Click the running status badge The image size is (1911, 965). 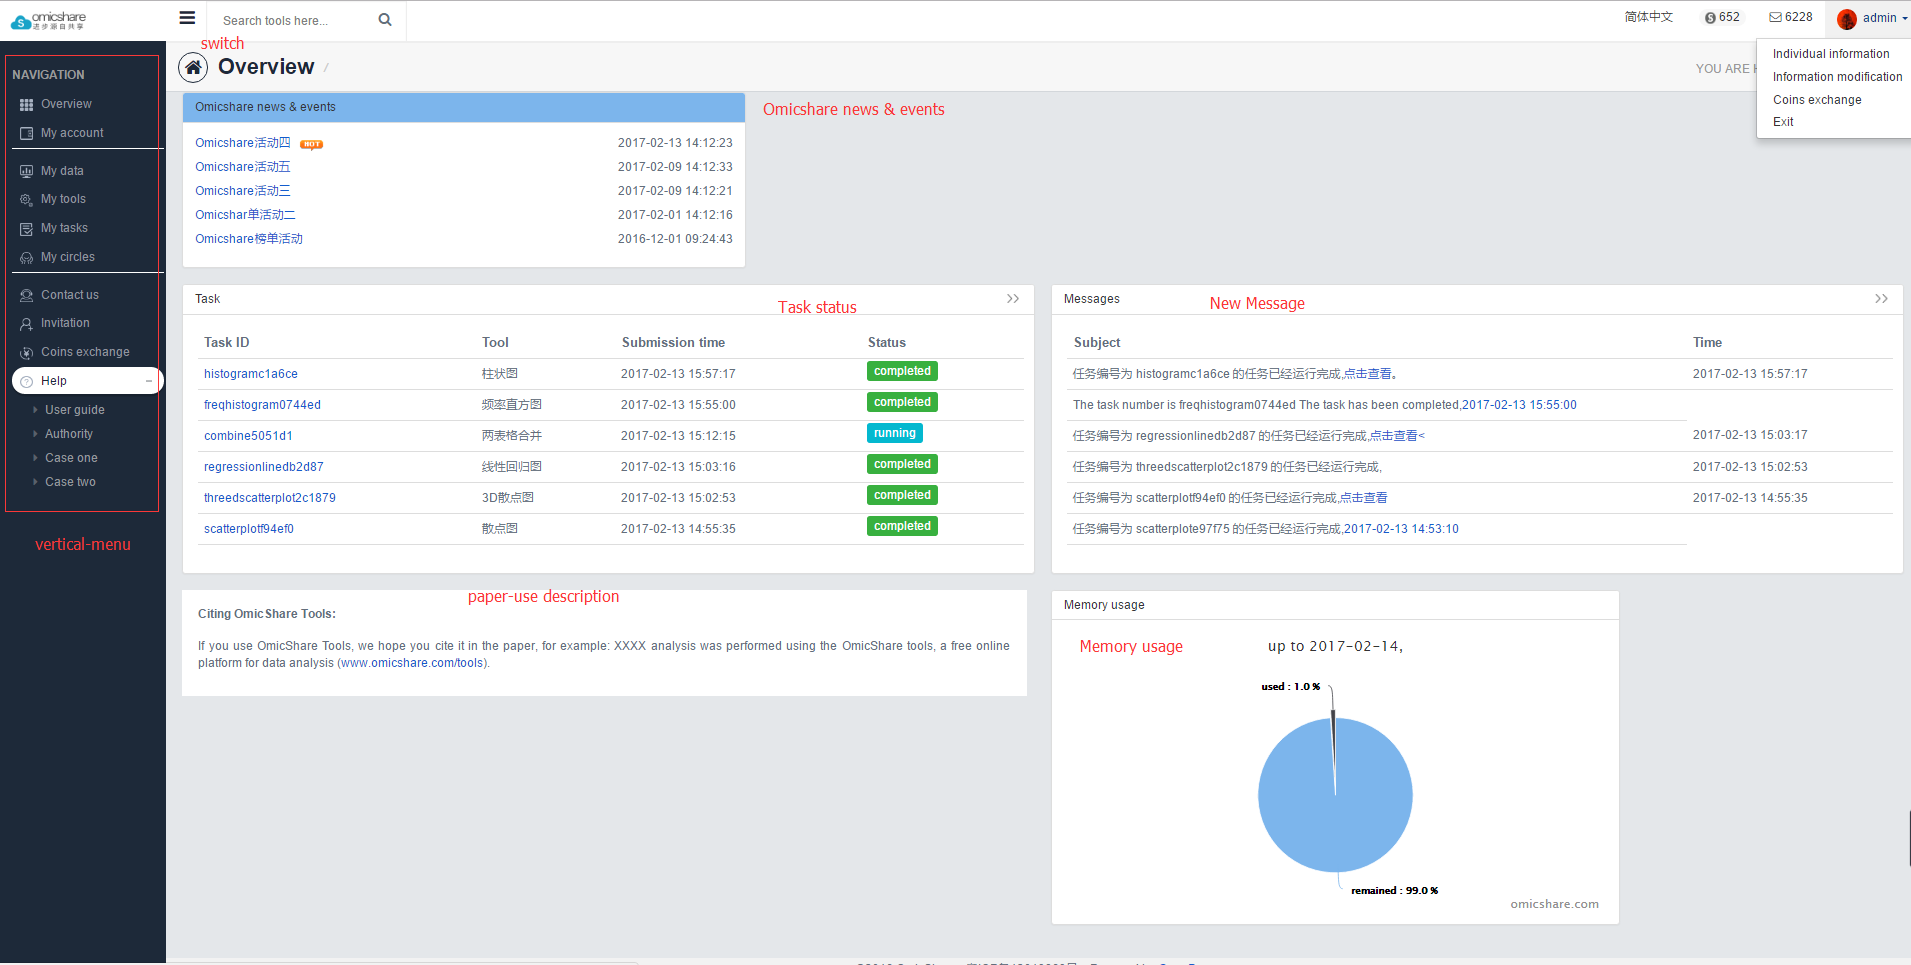point(894,433)
